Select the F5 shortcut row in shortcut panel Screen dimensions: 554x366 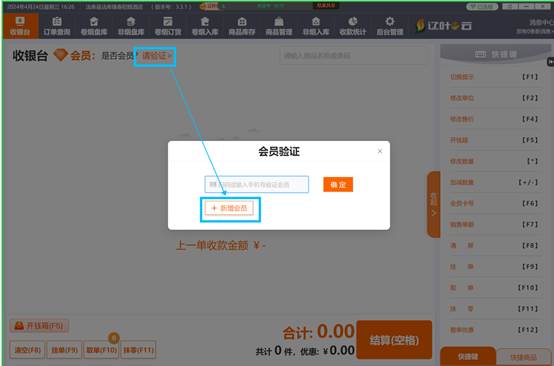494,140
